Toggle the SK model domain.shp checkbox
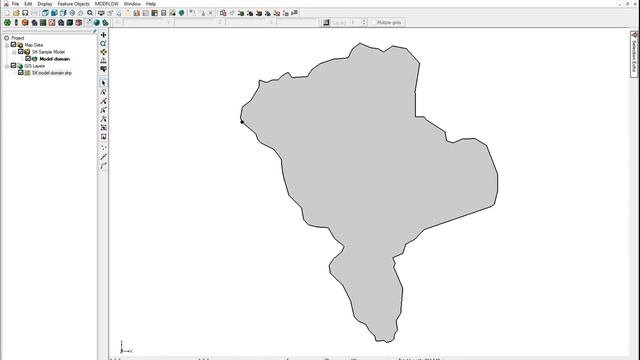Image resolution: width=640 pixels, height=360 pixels. (21, 73)
